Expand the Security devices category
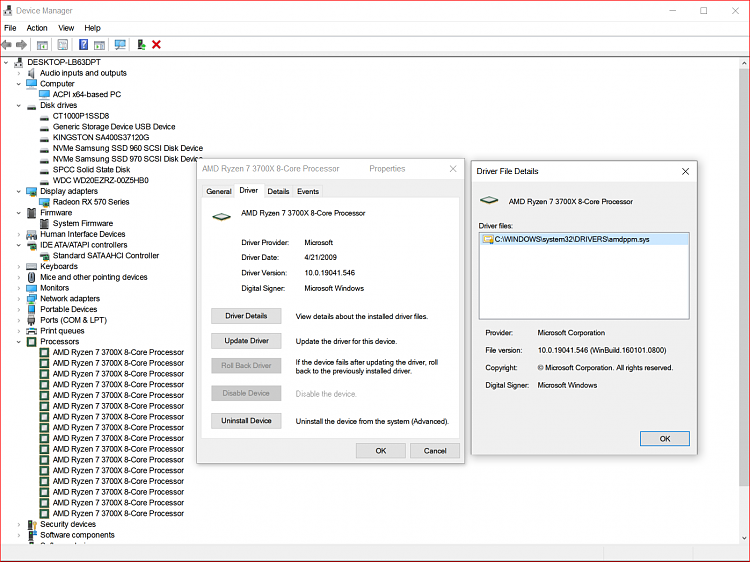Screen dimensions: 750x562 19,525
